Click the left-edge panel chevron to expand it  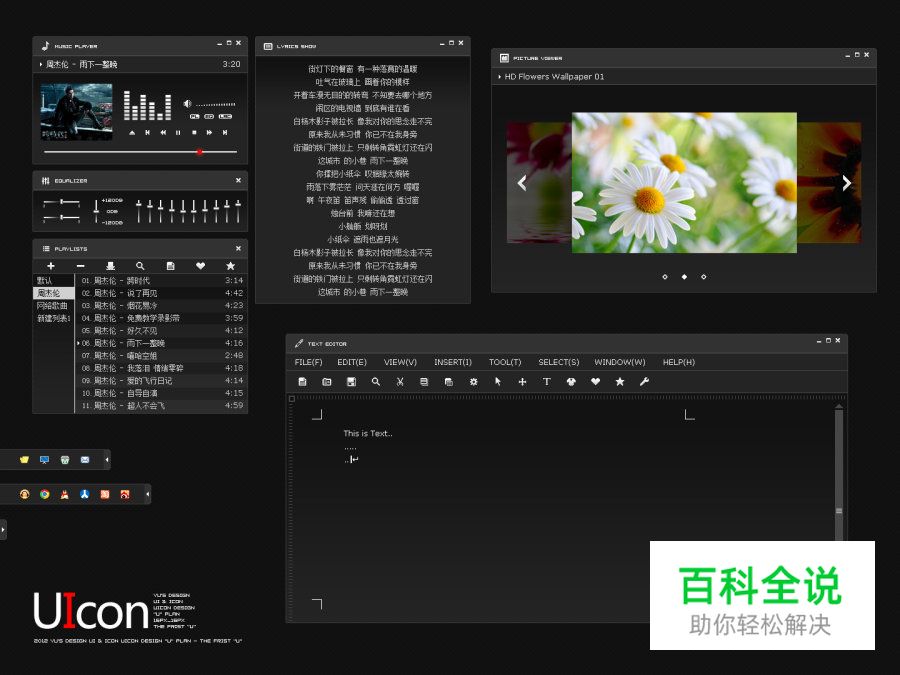4,531
